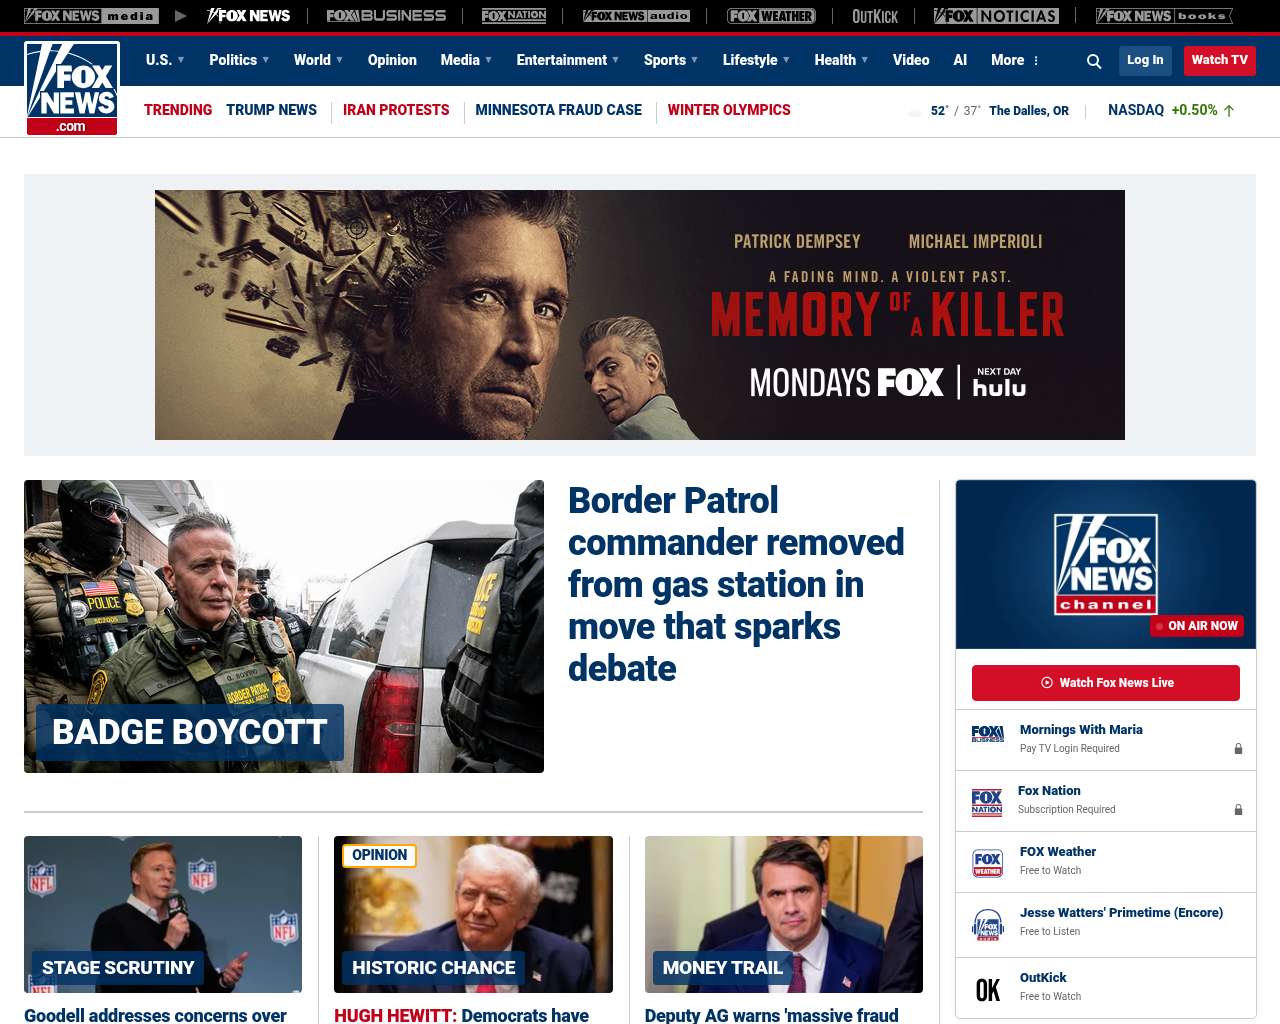The height and width of the screenshot is (1024, 1280).
Task: Expand the Politics dropdown menu
Action: click(239, 60)
